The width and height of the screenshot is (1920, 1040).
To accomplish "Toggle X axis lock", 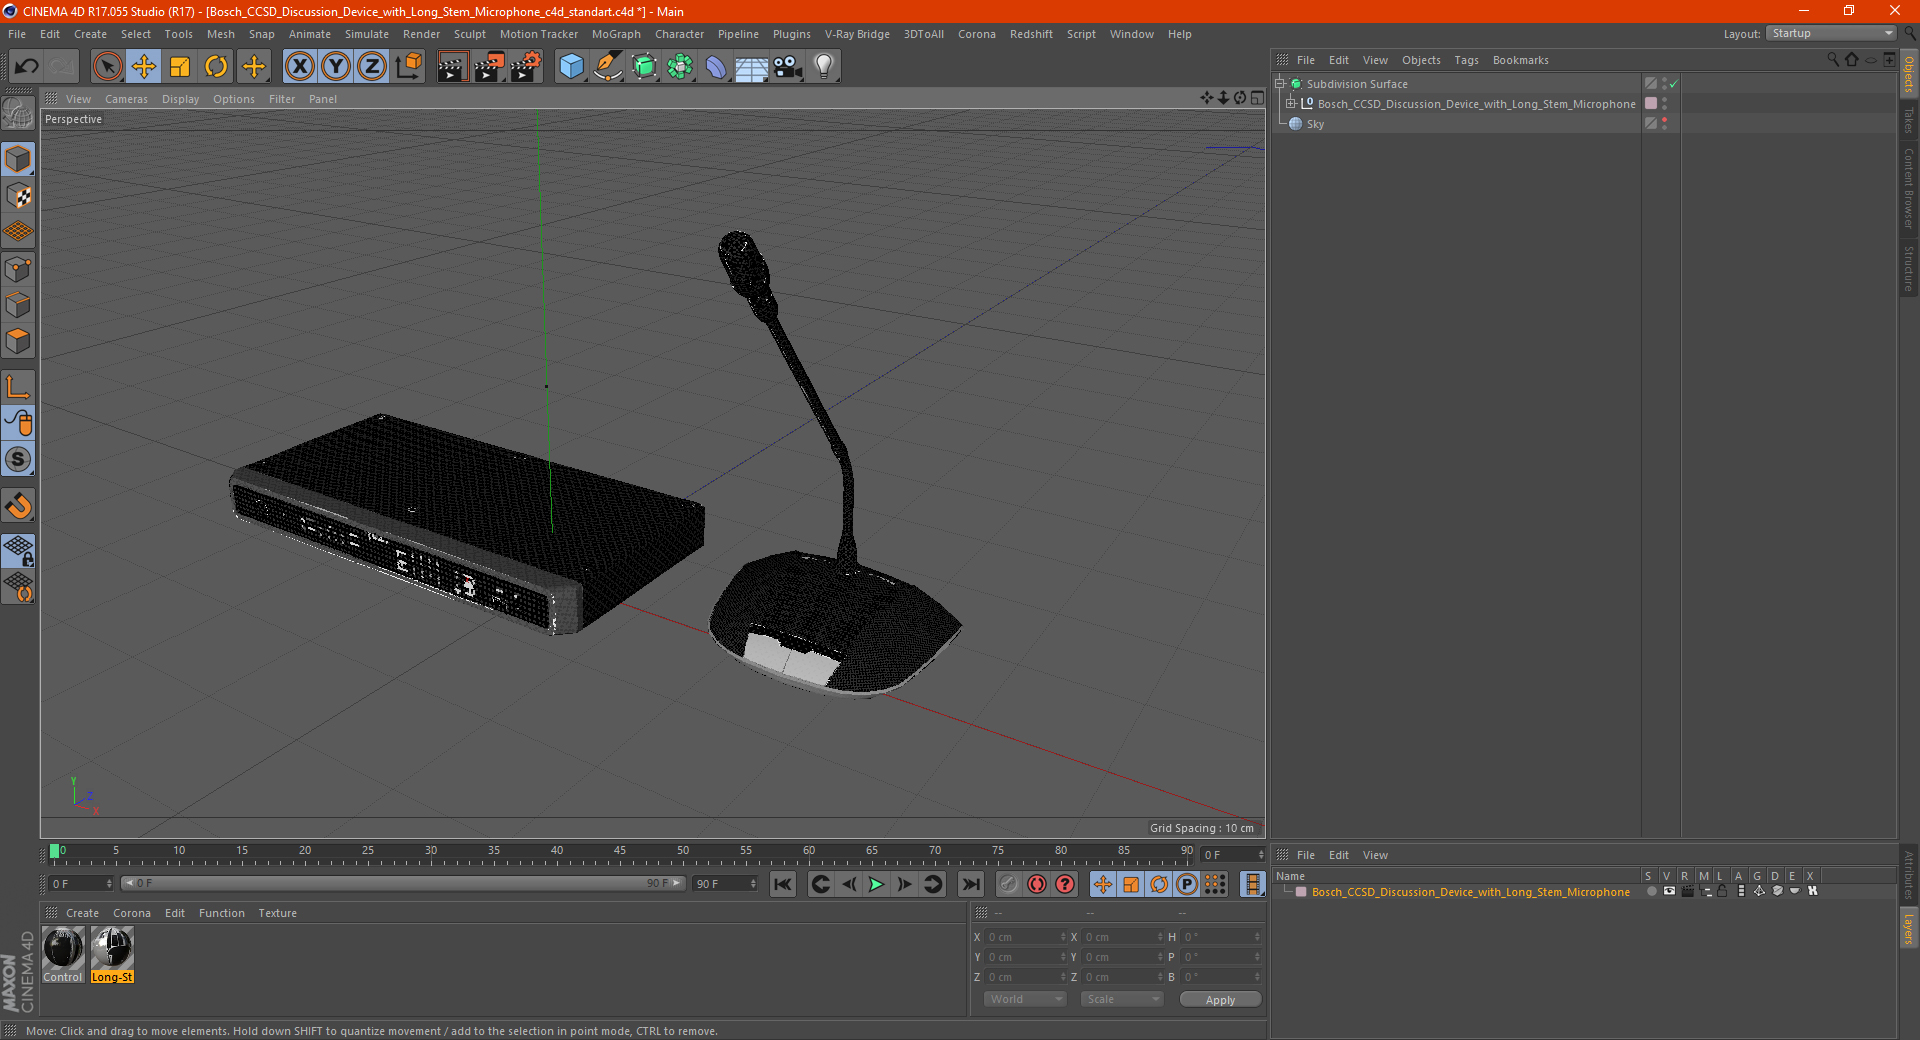I will tap(299, 67).
